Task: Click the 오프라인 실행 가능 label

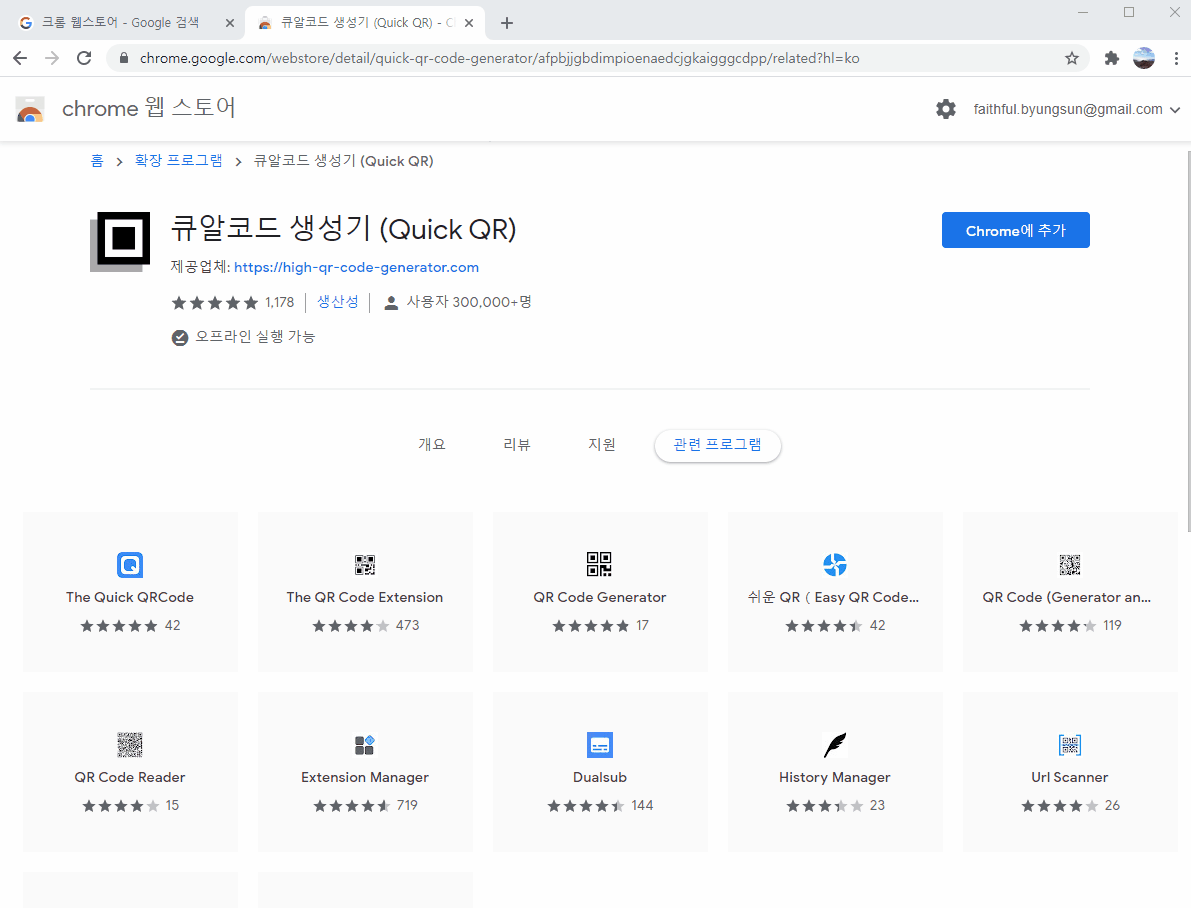Action: 255,337
